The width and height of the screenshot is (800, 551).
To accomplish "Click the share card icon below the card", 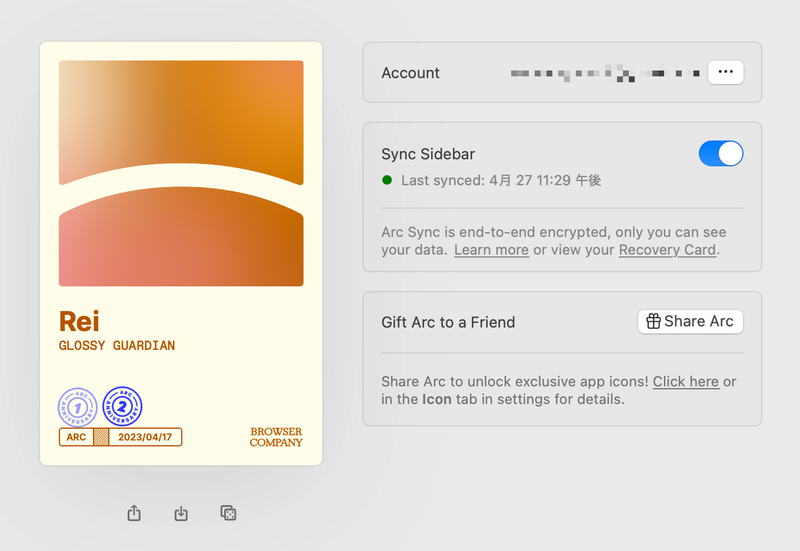I will [x=135, y=513].
